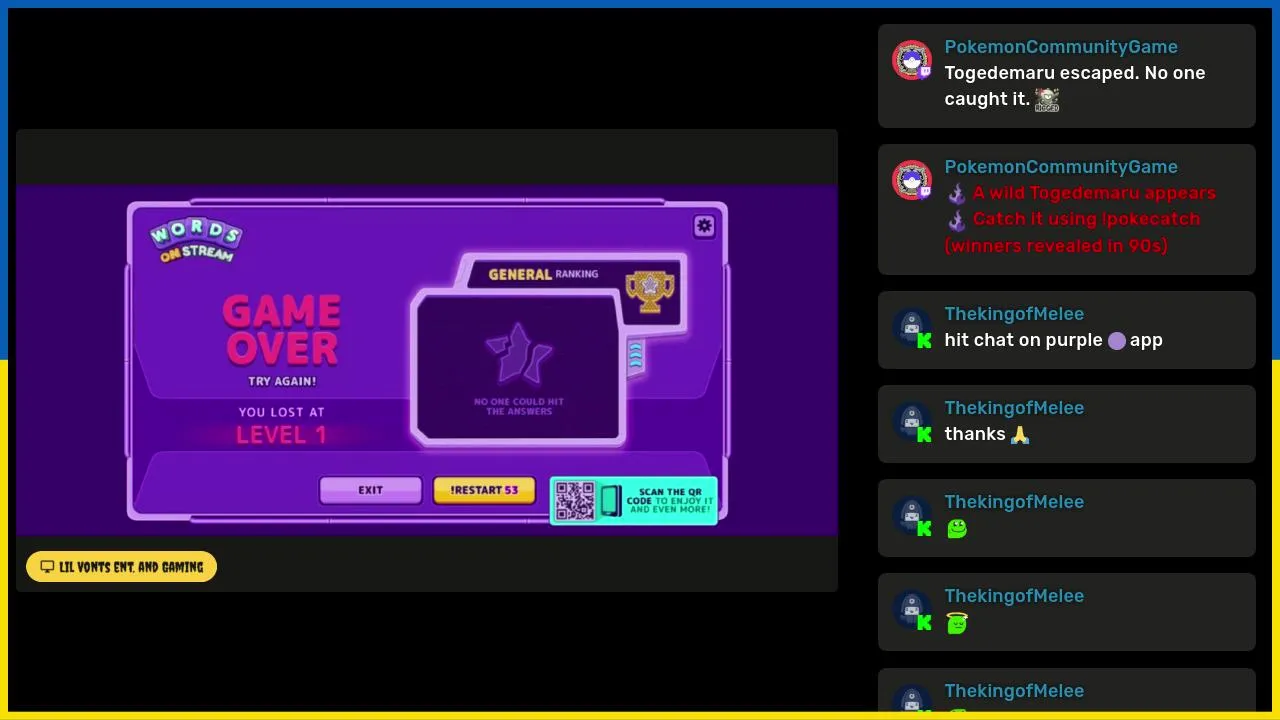
Task: Click the EXIT button
Action: (x=371, y=490)
